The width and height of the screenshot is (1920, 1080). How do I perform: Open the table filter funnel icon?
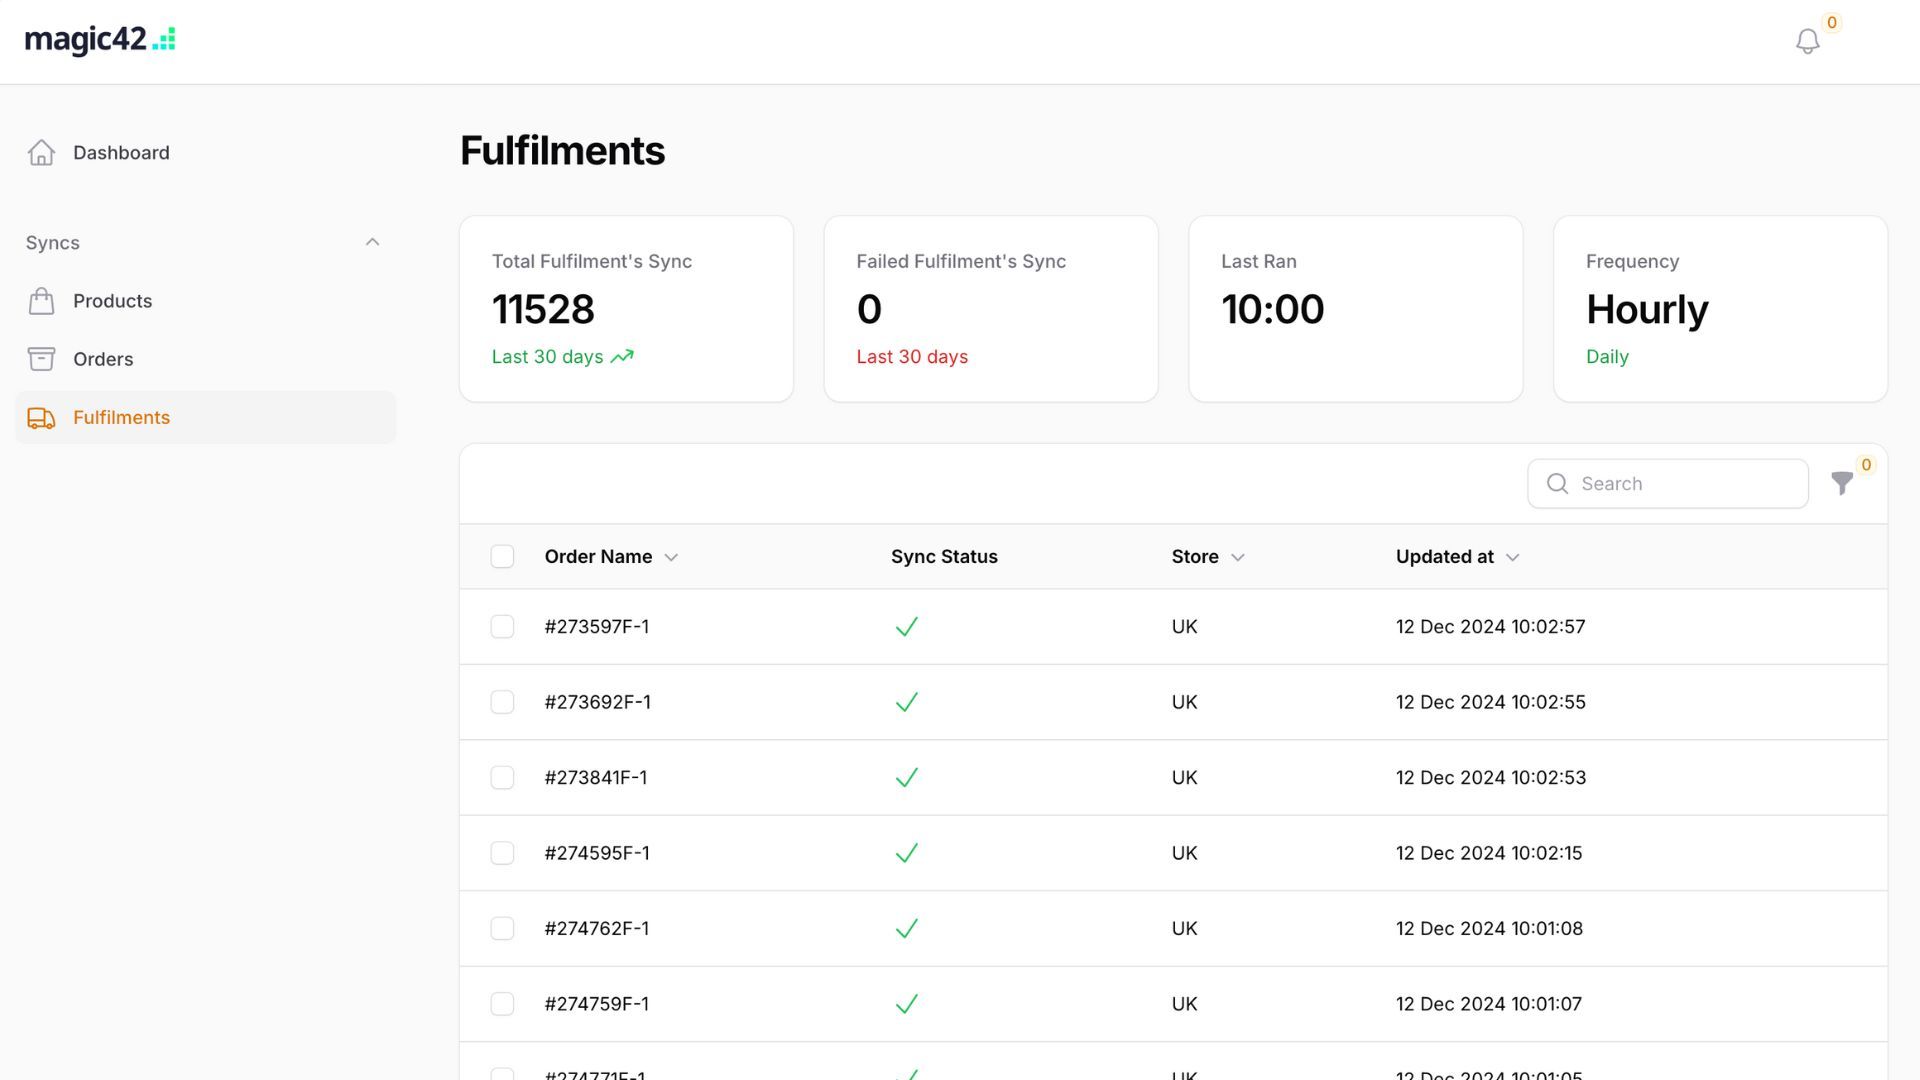tap(1842, 484)
